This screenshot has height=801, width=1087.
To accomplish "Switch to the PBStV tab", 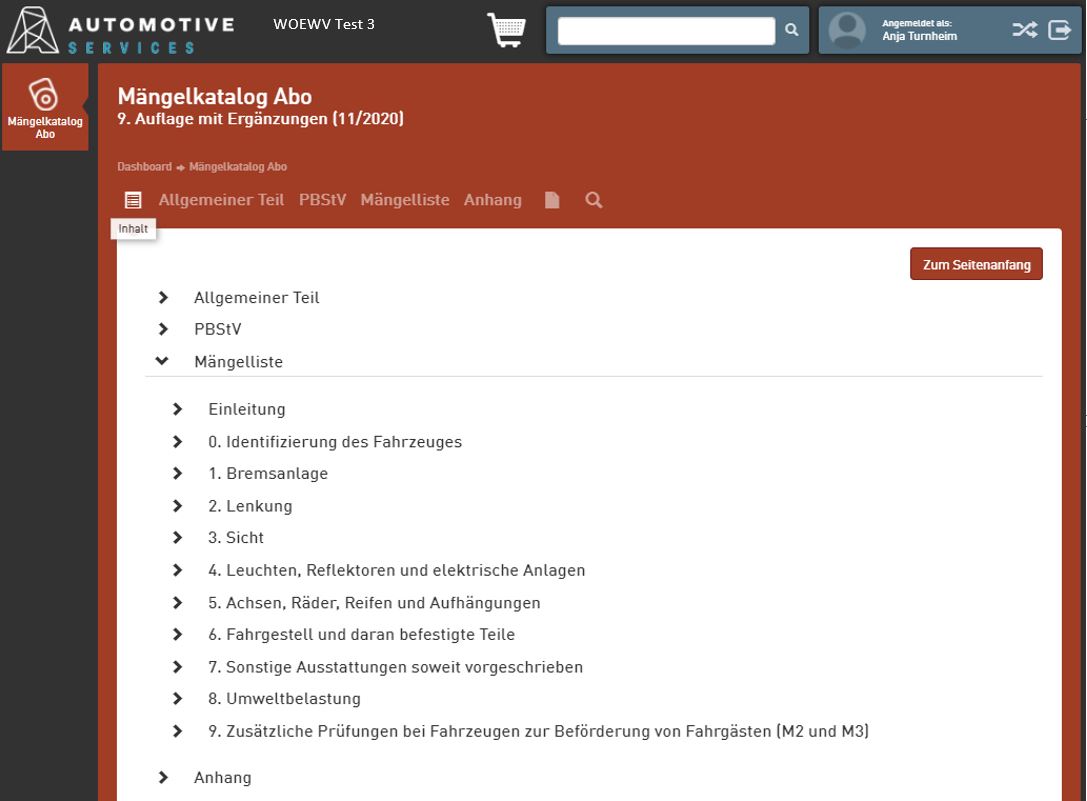I will coord(322,200).
